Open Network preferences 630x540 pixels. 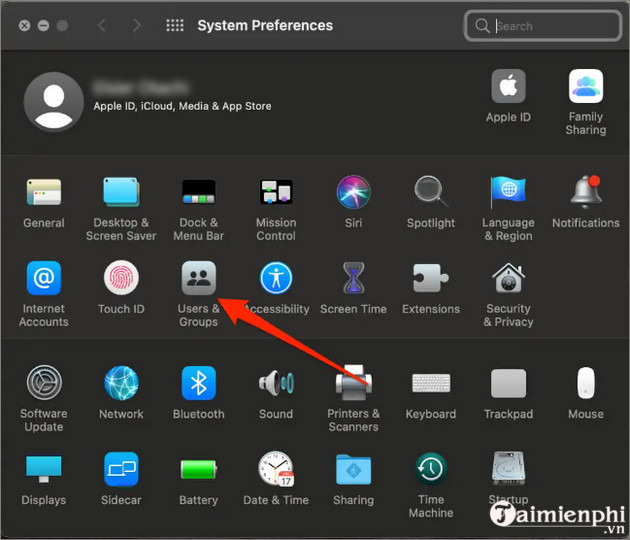click(121, 383)
